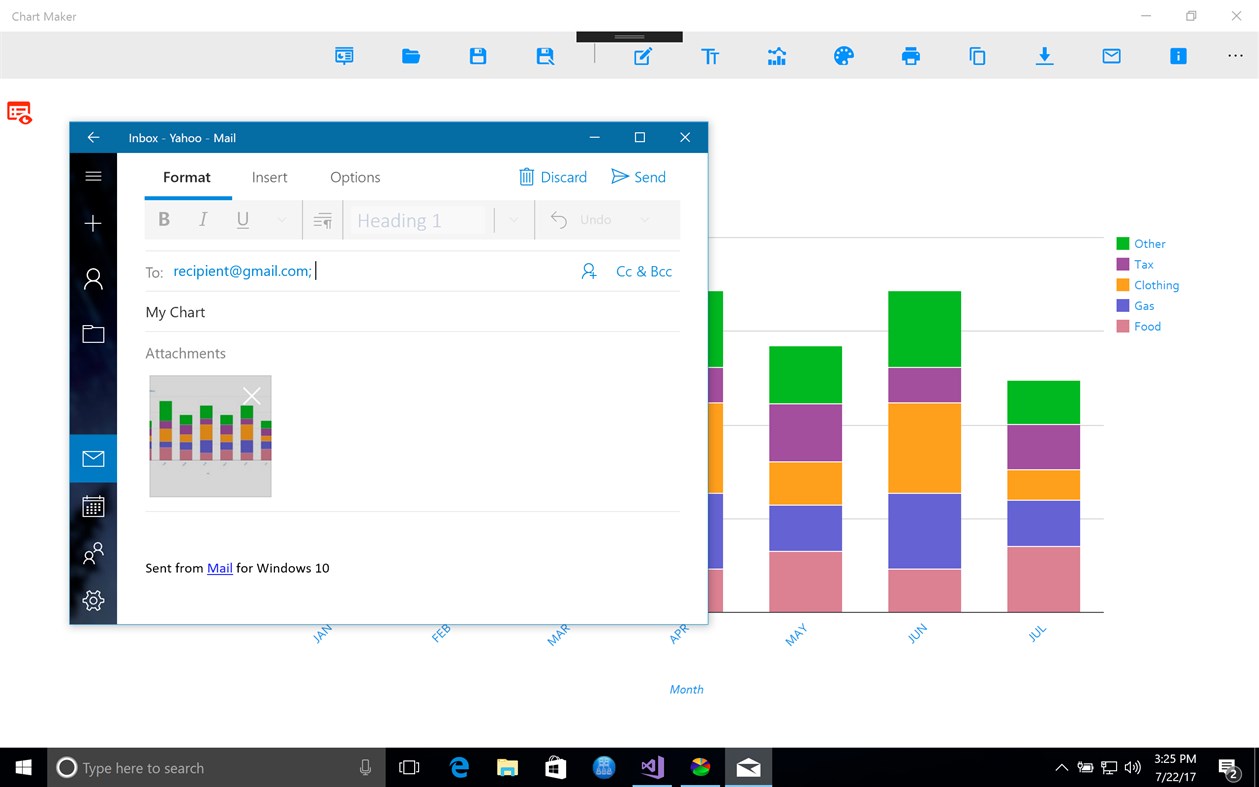Open the text formatting Tt tool
1259x787 pixels.
(x=710, y=56)
